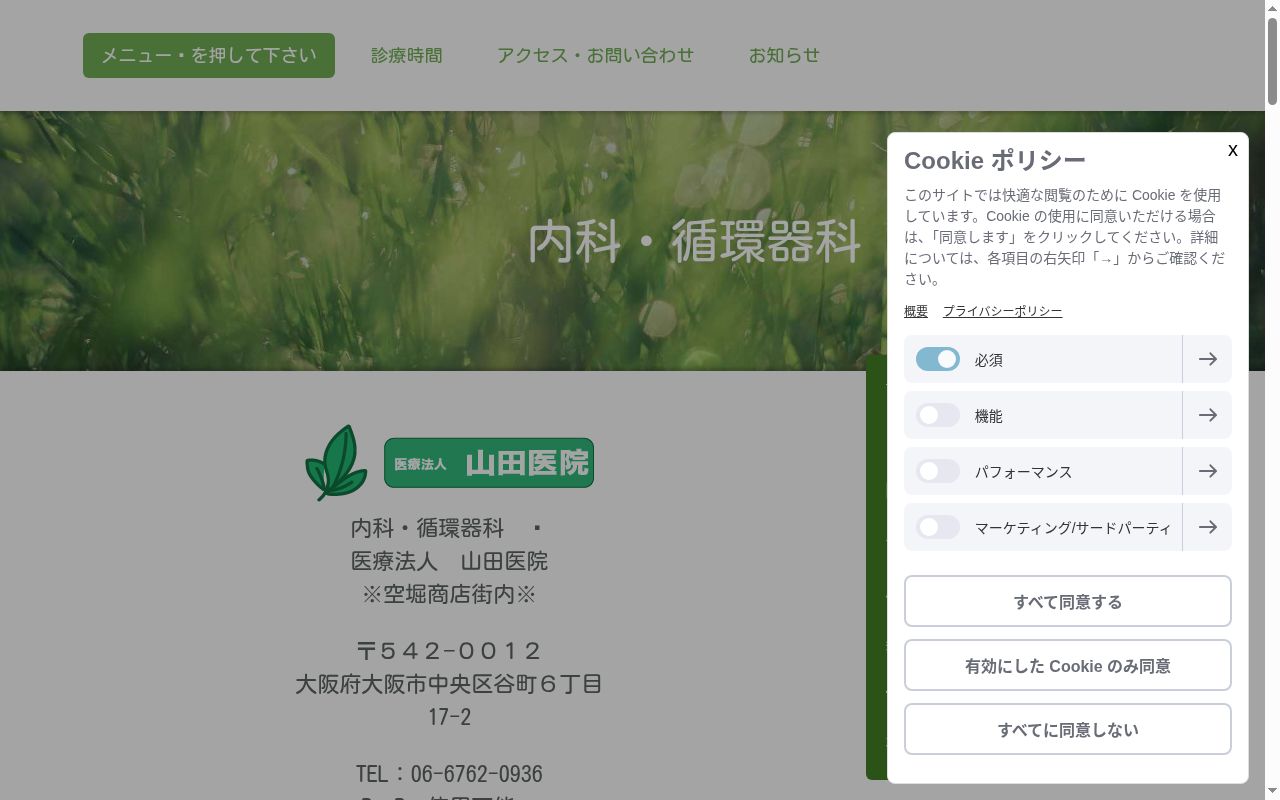Expand details arrow for マーケティング/サードパーティ
Image resolution: width=1280 pixels, height=800 pixels.
1207,527
